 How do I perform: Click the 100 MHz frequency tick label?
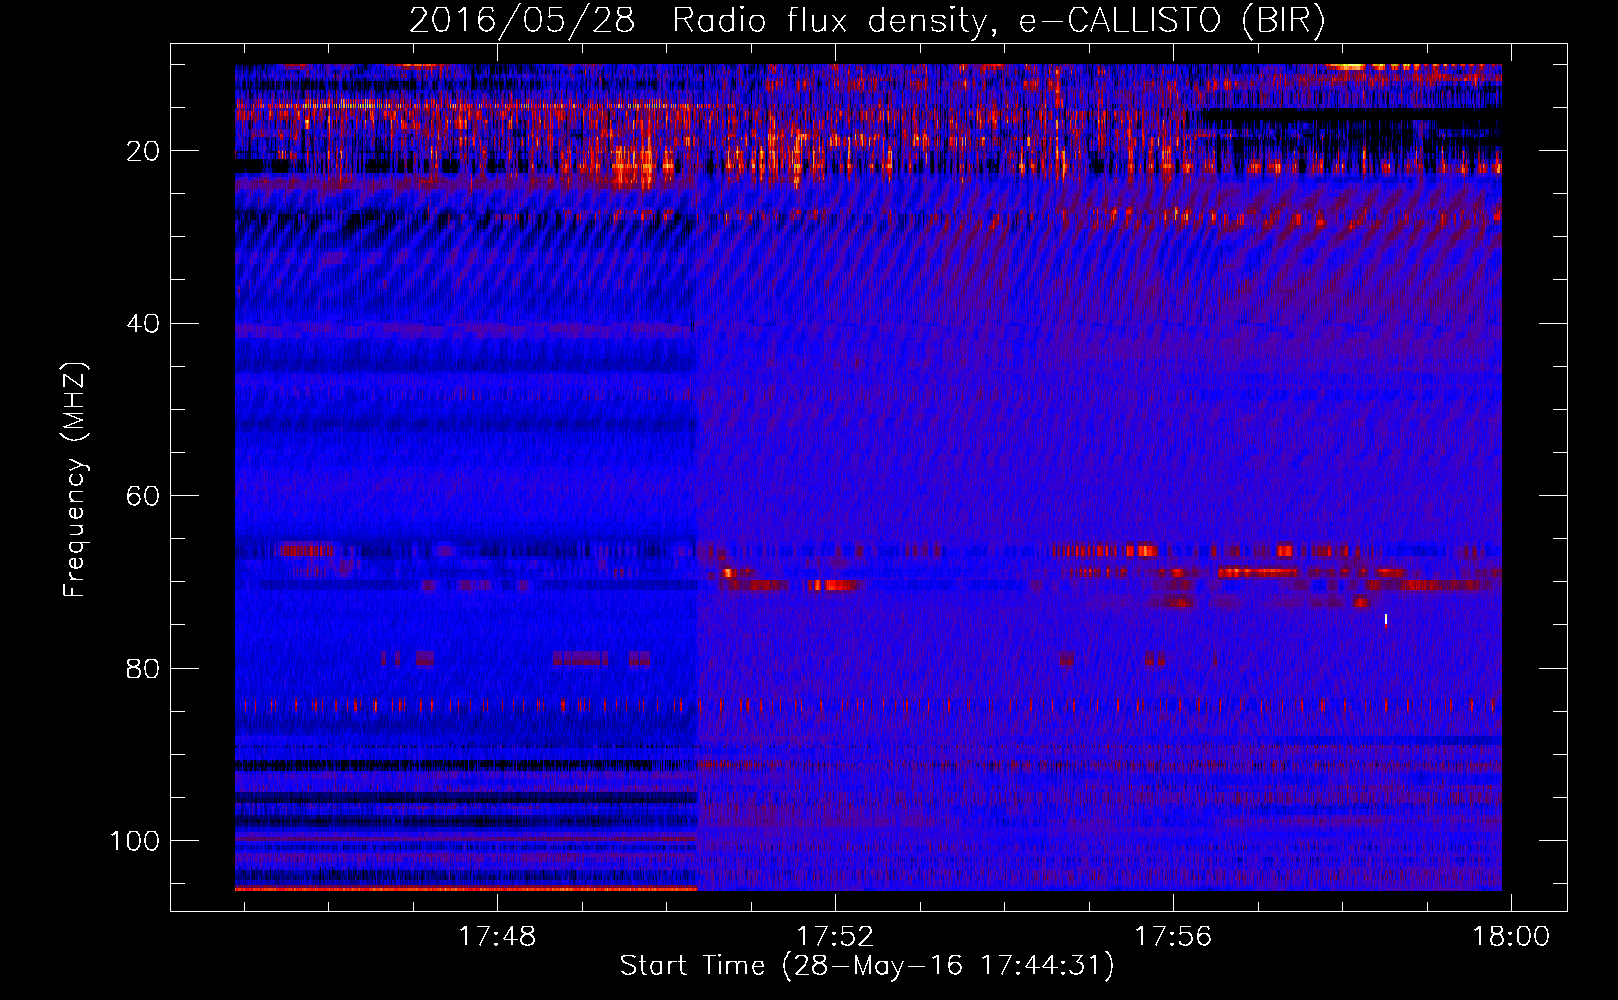135,841
